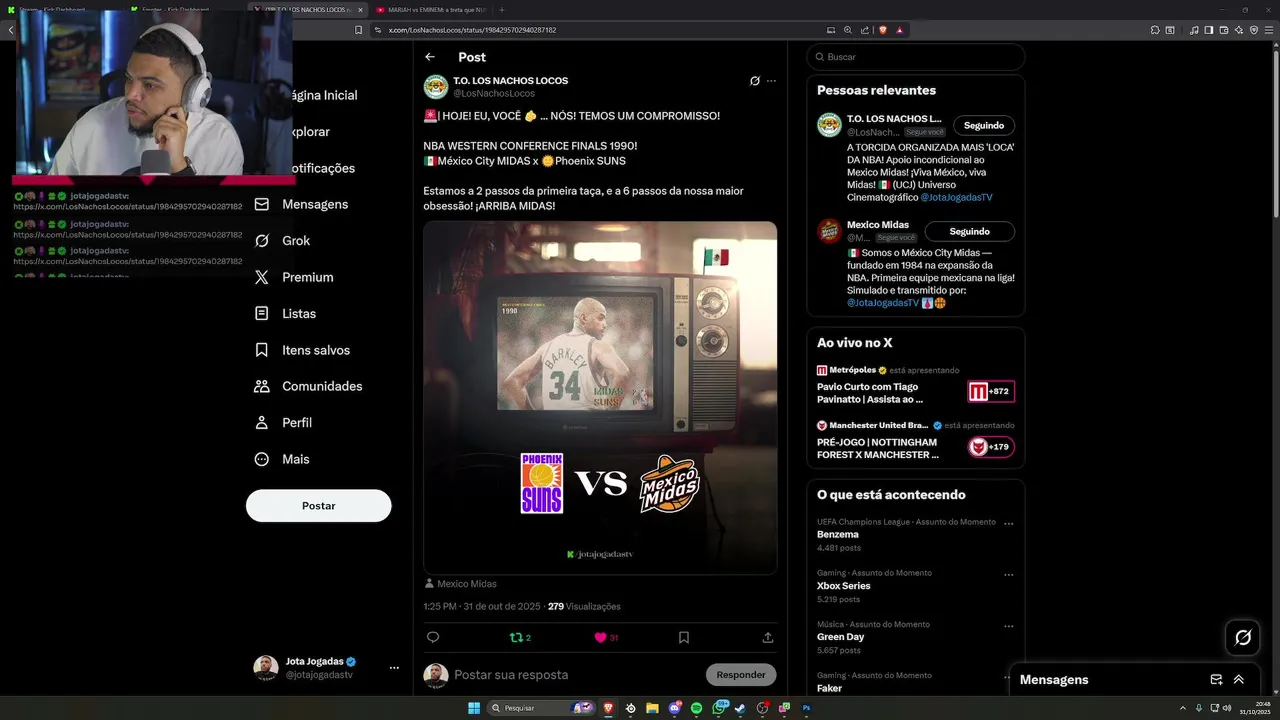Open File Explorer from the taskbar
This screenshot has height=720, width=1280.
pyautogui.click(x=652, y=708)
